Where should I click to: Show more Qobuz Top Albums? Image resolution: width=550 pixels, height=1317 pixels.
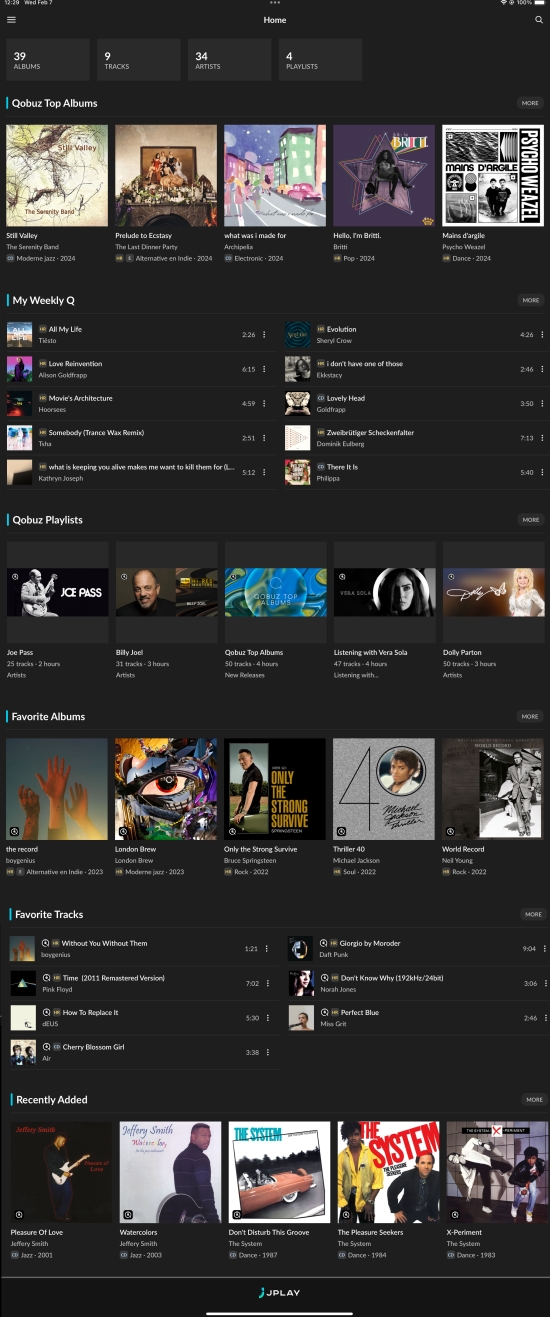(530, 103)
